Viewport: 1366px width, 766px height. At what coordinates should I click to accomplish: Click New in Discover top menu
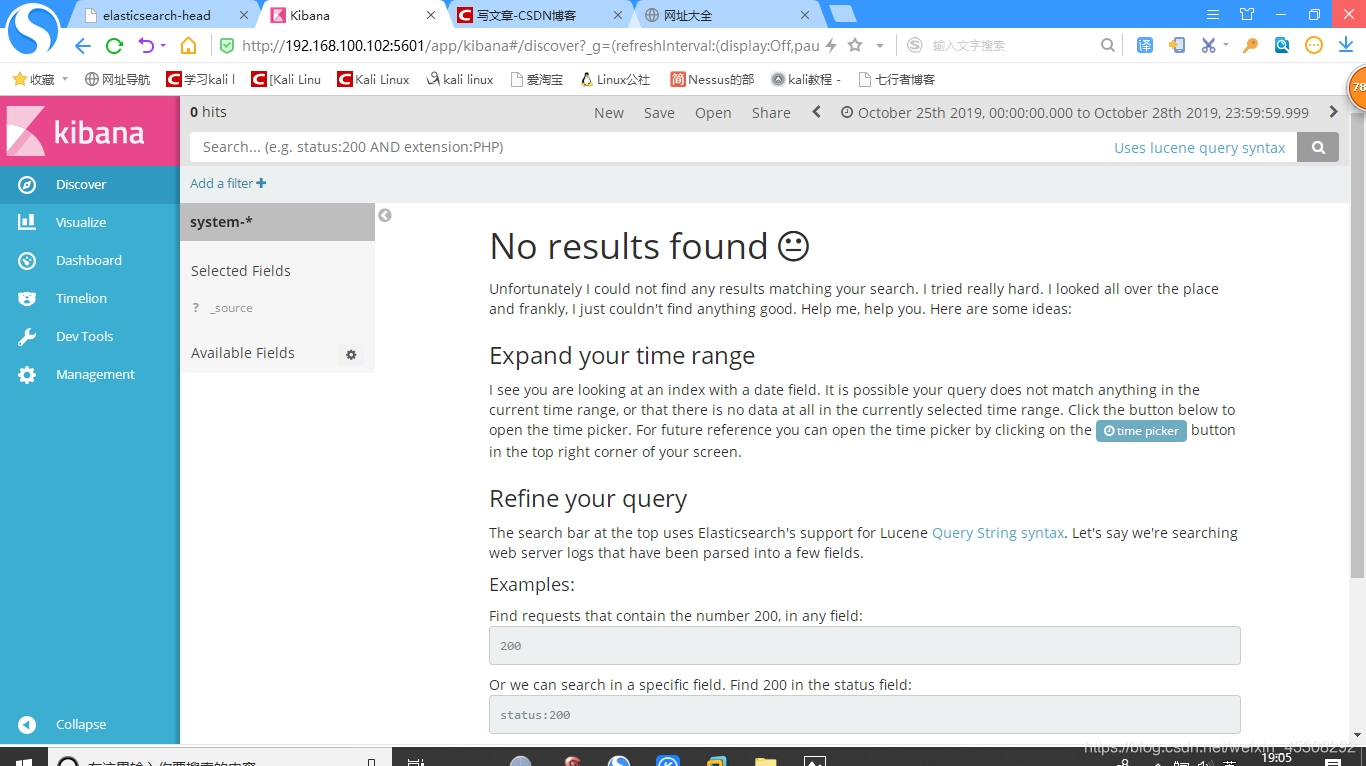(x=609, y=113)
